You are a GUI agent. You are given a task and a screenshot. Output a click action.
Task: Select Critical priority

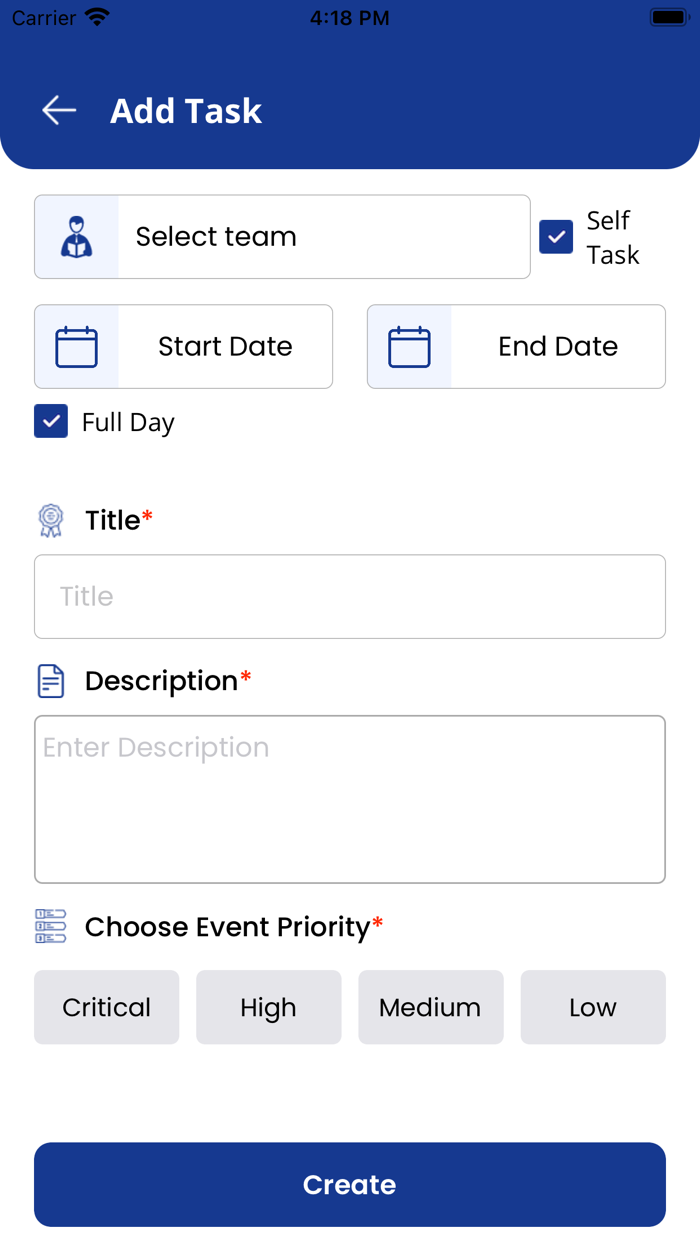pyautogui.click(x=107, y=1007)
